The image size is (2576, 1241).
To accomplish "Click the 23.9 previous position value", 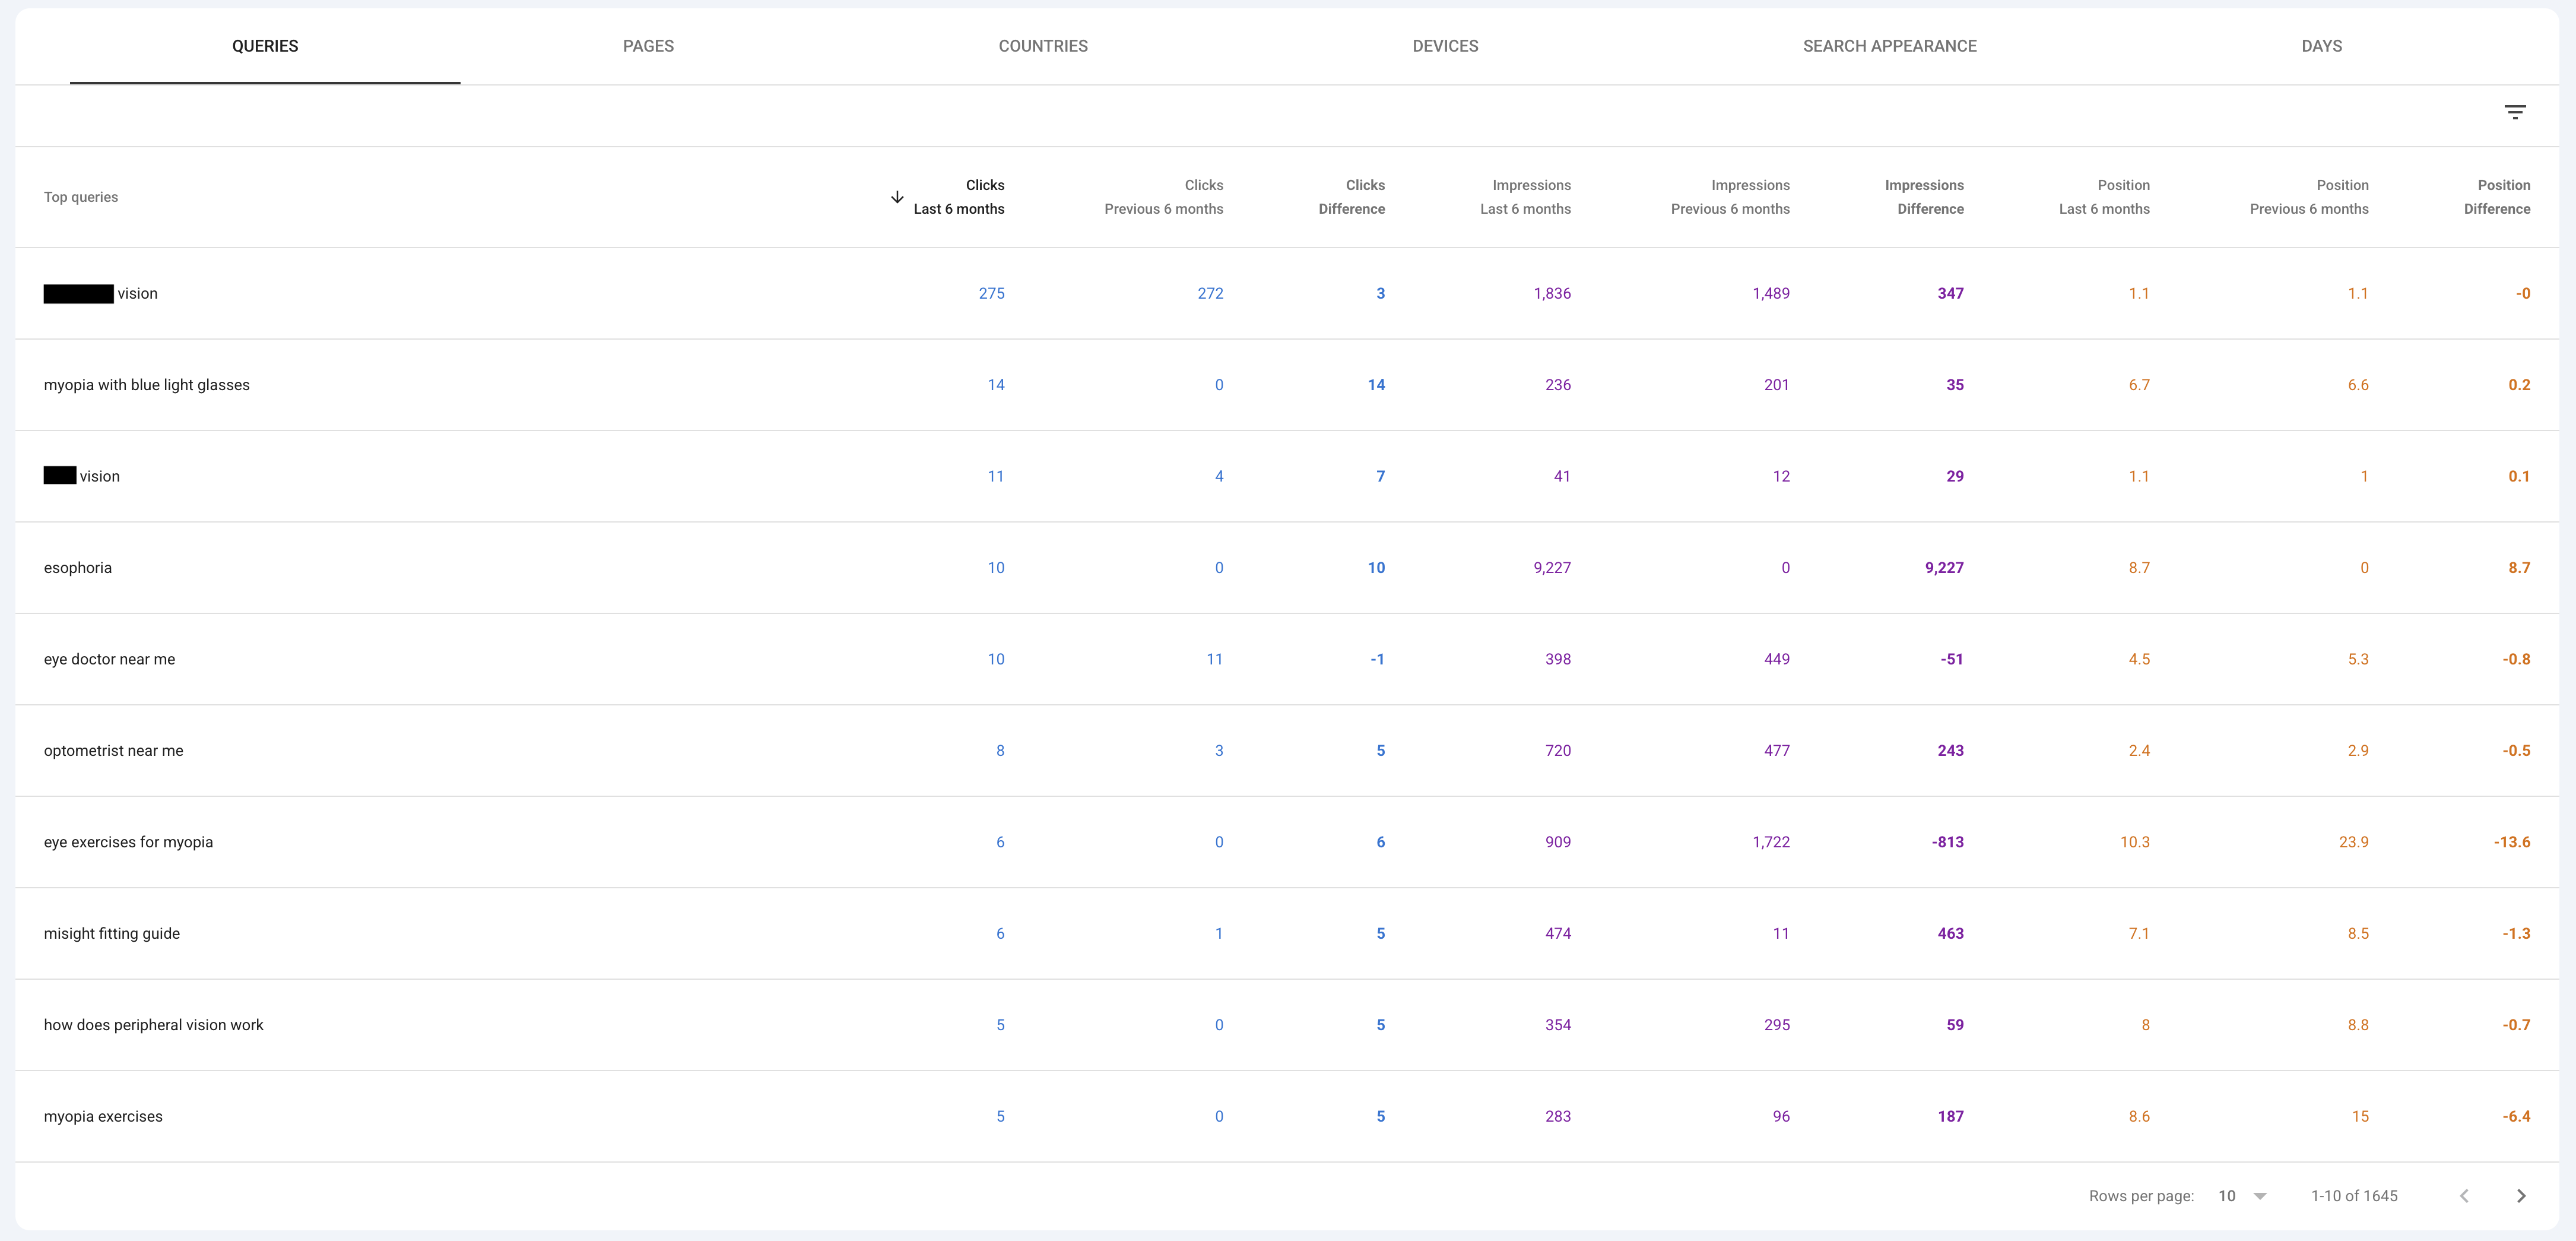I will [x=2353, y=842].
